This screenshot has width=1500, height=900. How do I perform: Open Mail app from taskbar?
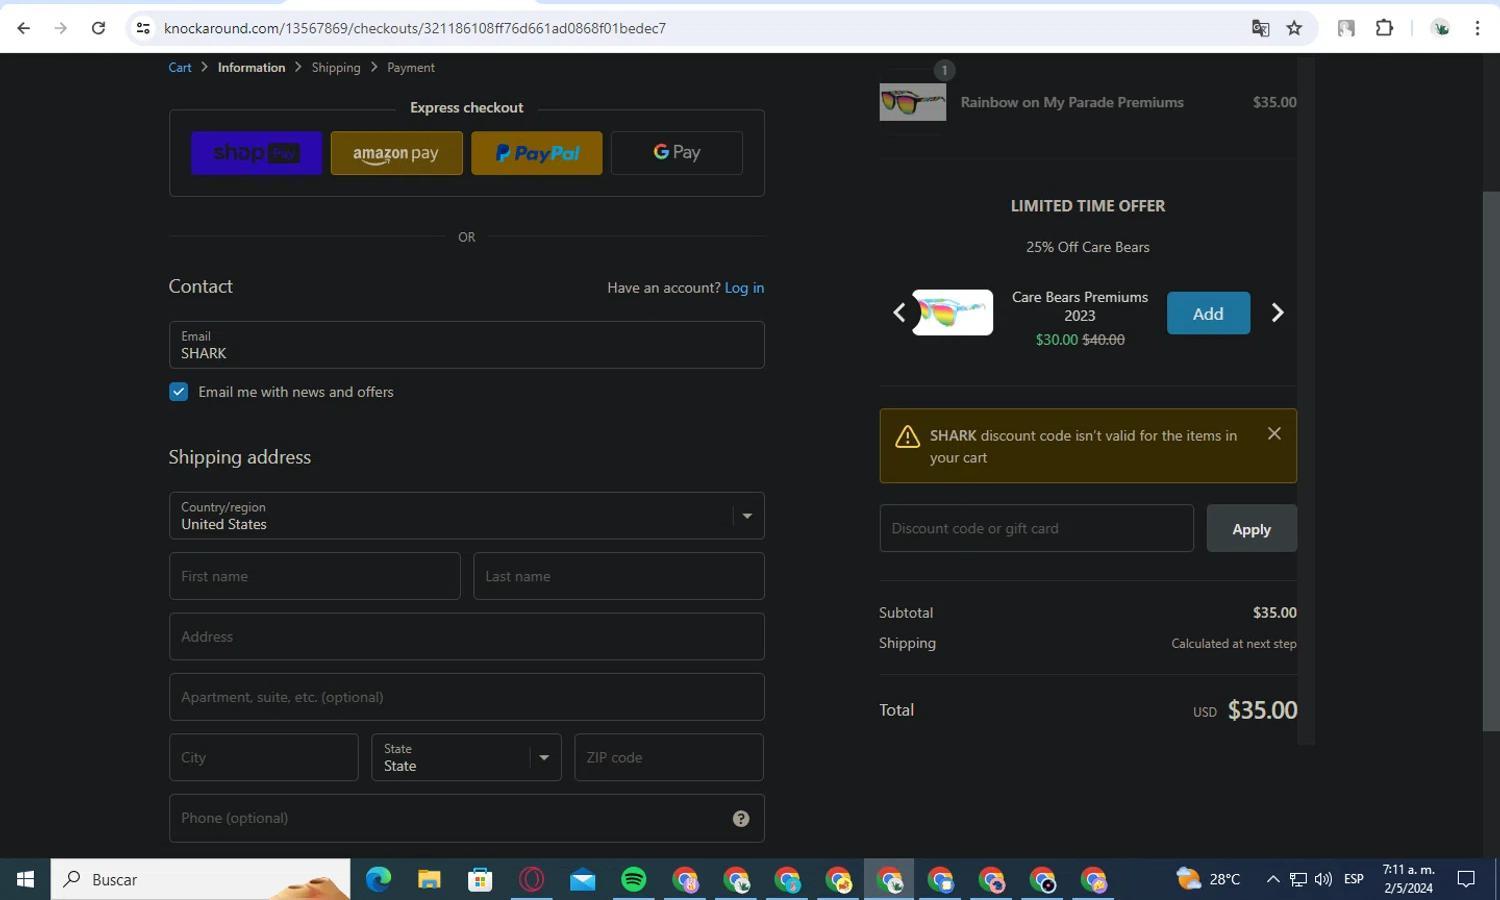coord(582,879)
